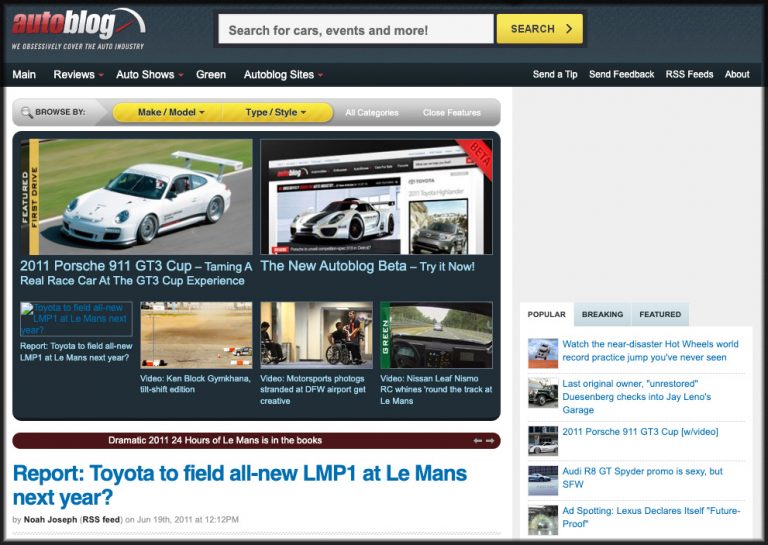
Task: Open the About link
Action: pos(737,74)
